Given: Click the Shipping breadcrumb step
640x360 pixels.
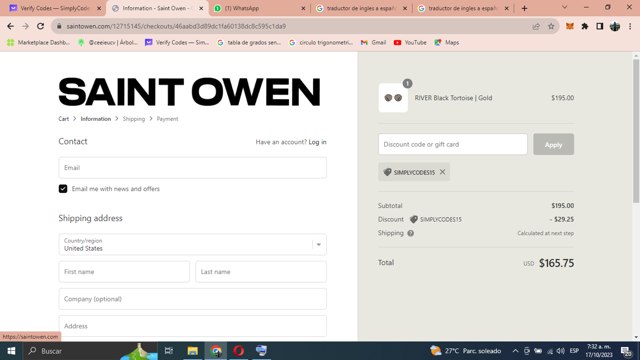Looking at the screenshot, I should click(133, 119).
